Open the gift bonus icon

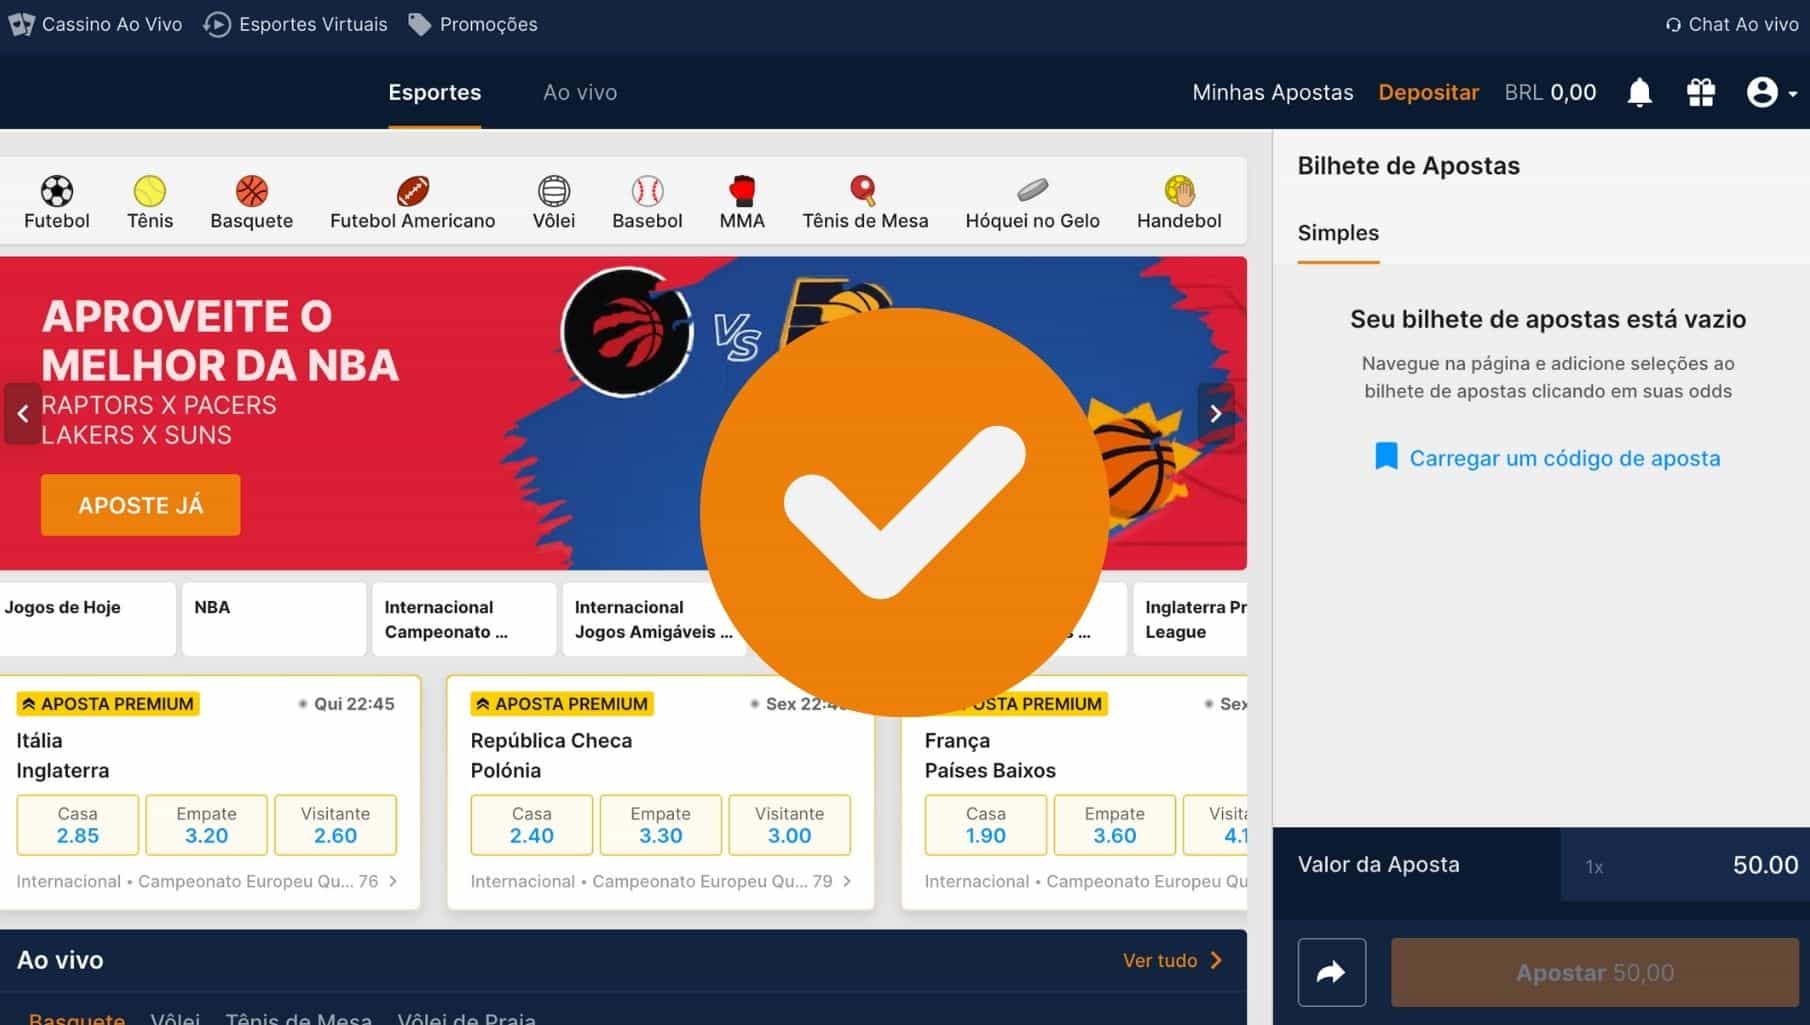click(x=1700, y=92)
